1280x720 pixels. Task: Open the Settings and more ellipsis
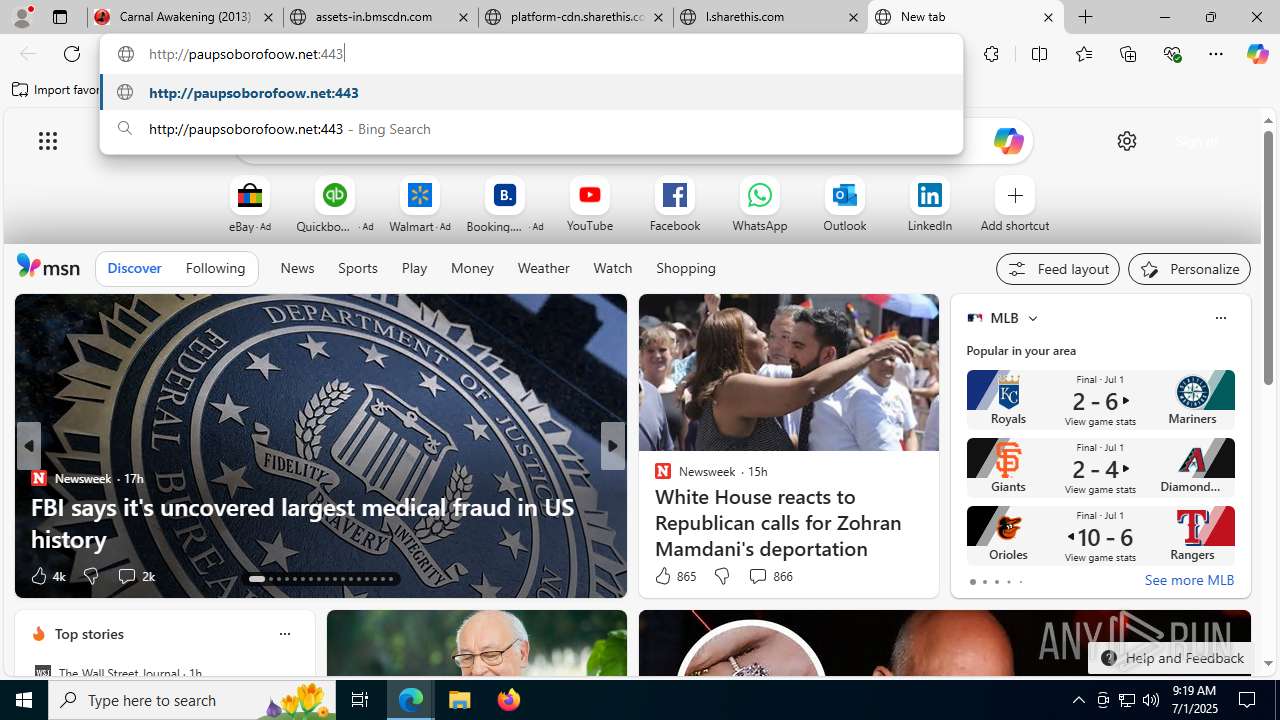[1216, 54]
